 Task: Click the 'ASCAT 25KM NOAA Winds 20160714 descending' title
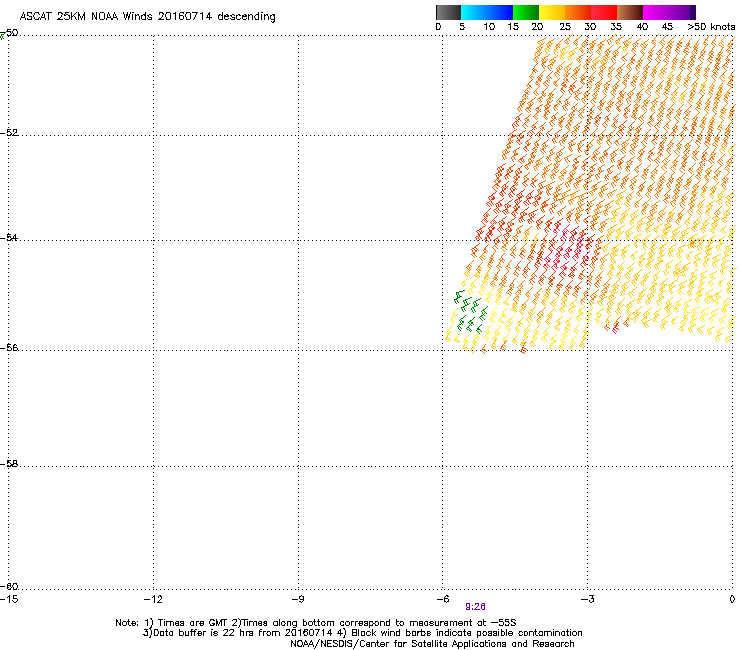point(147,17)
